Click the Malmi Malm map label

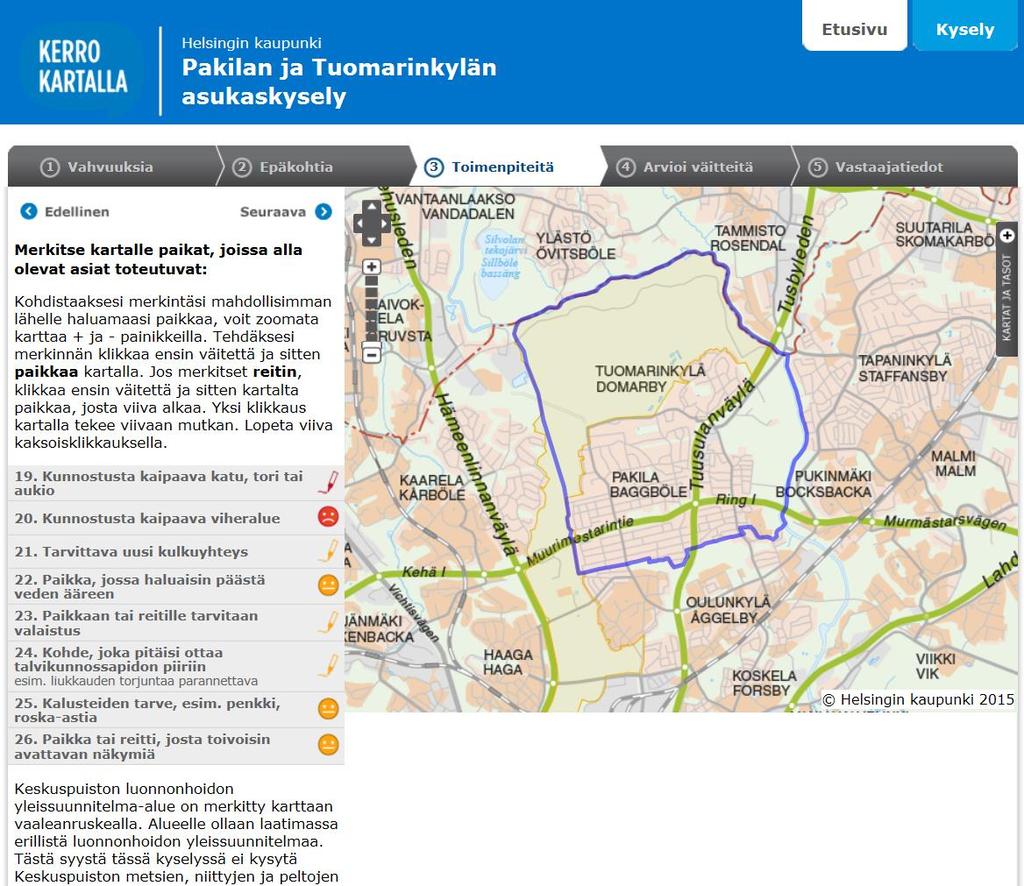tap(954, 464)
